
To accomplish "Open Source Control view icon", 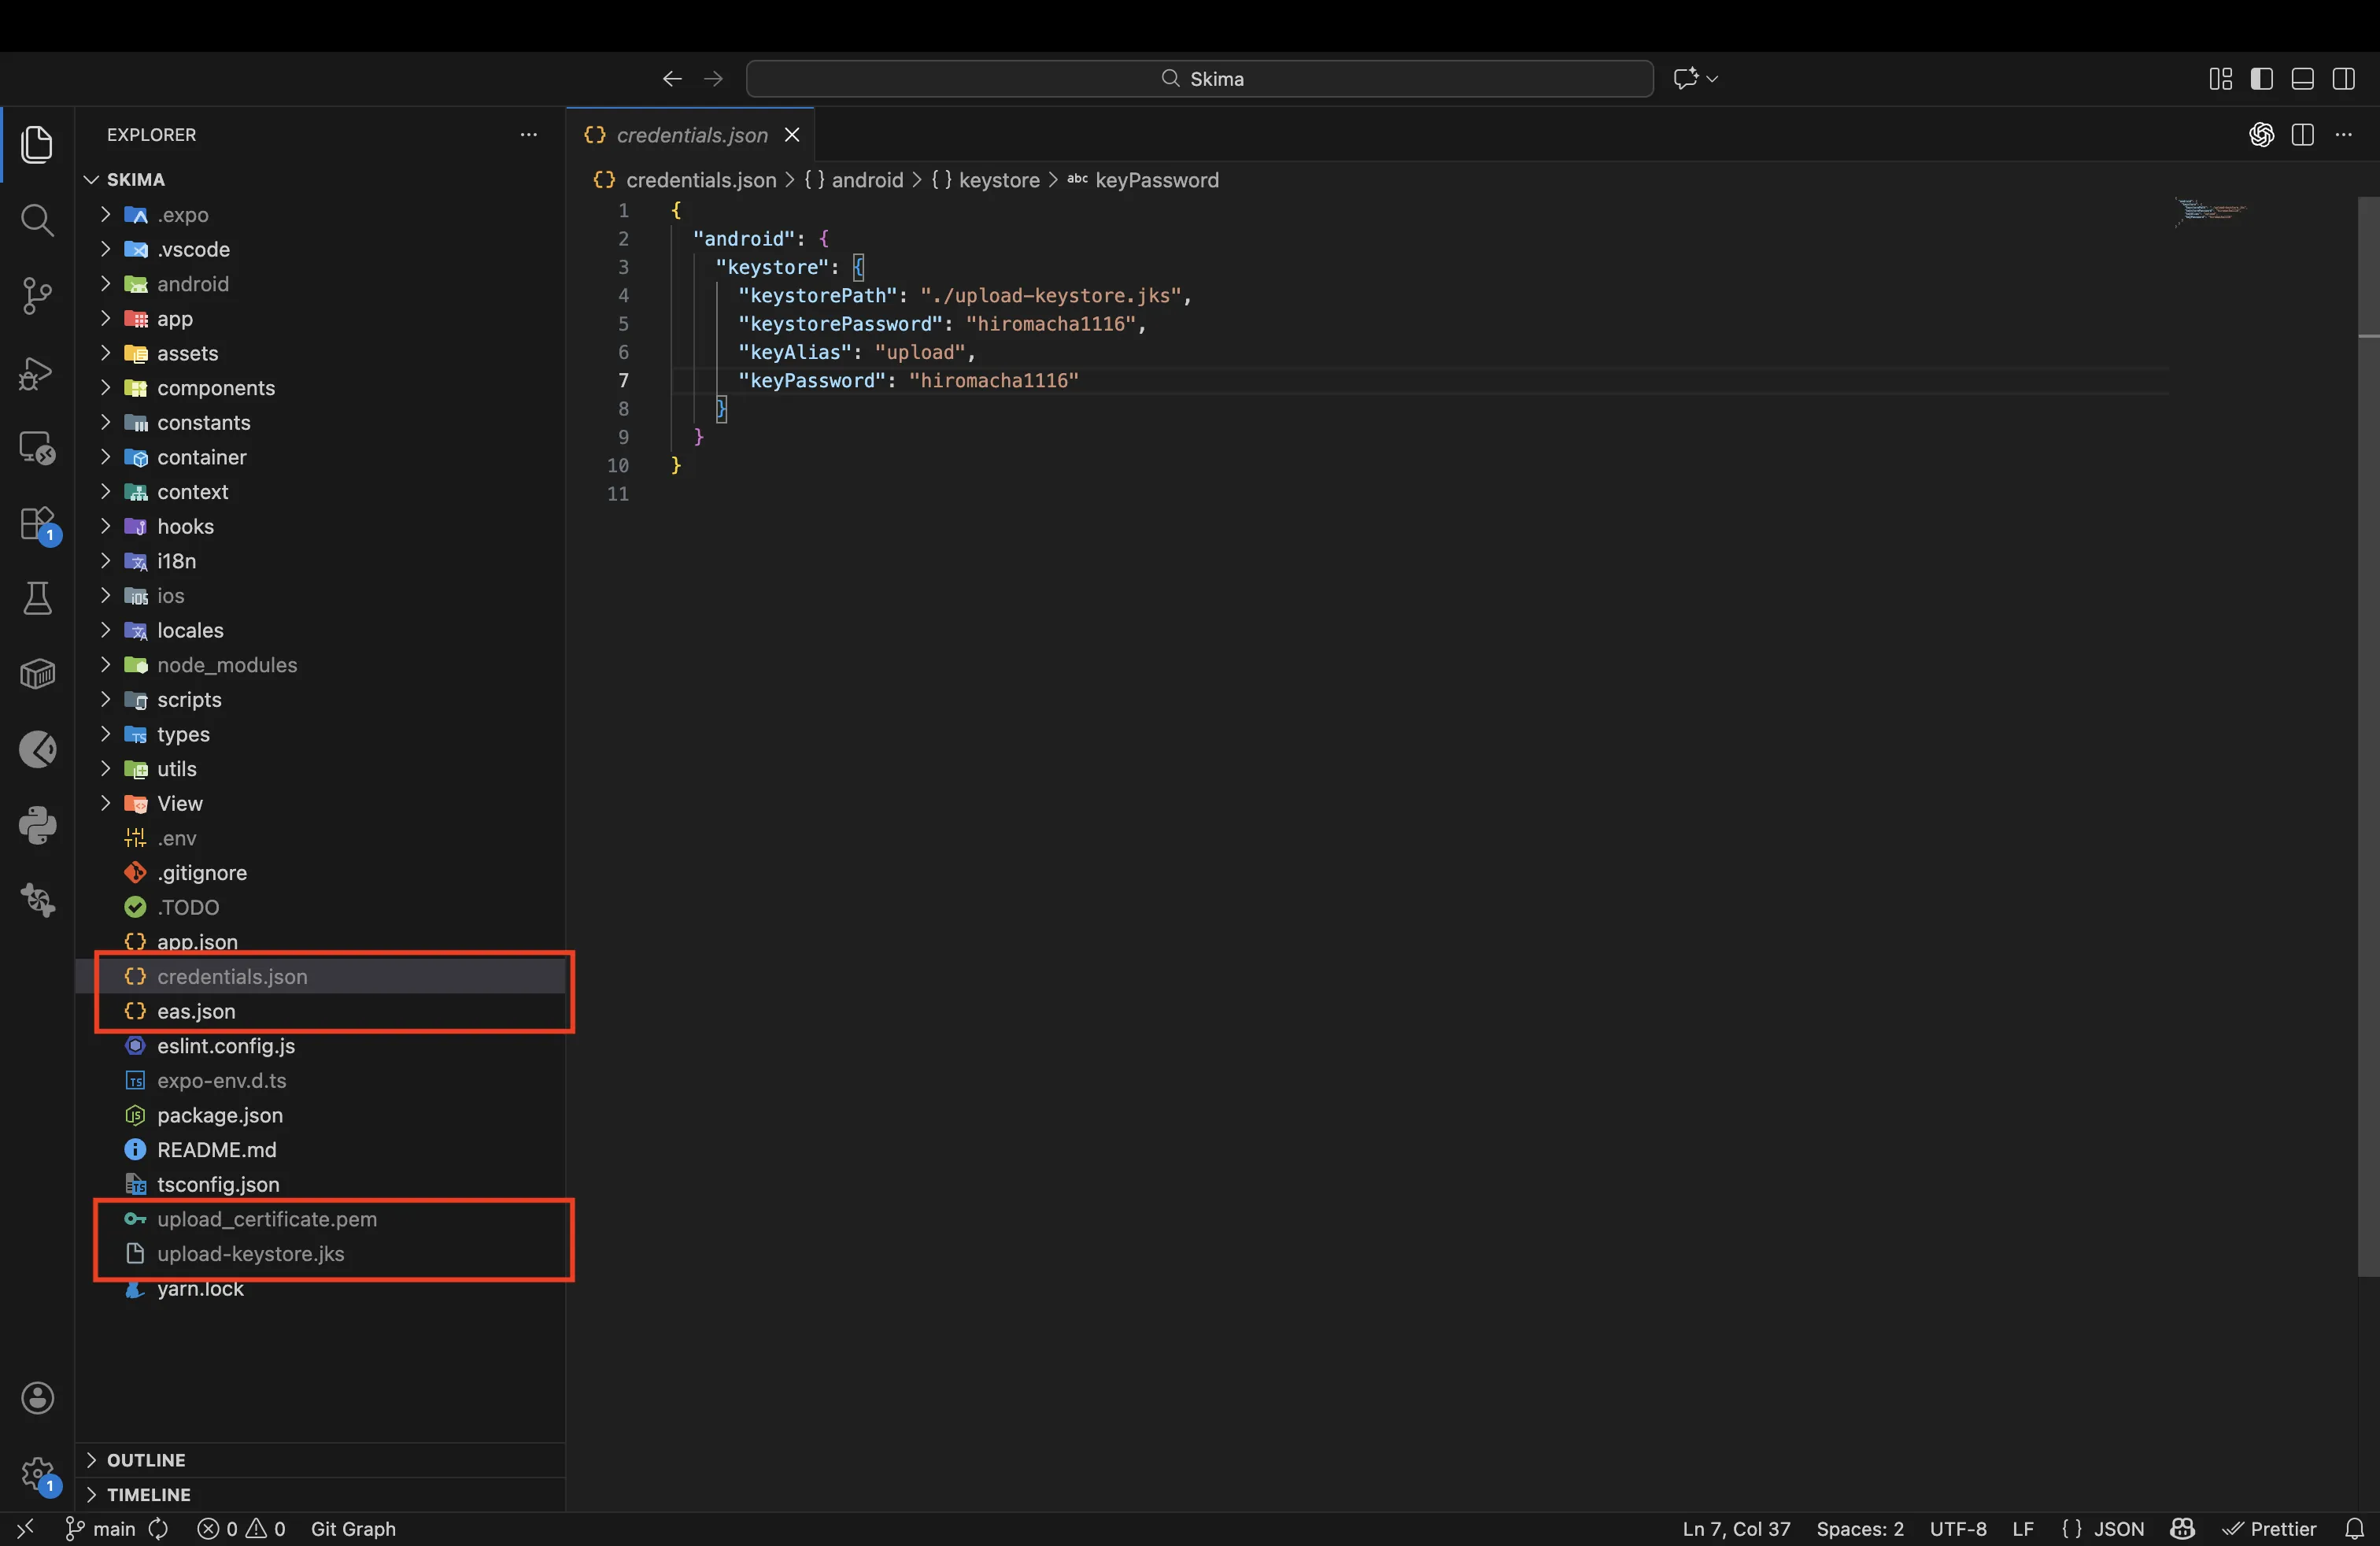I will [37, 296].
